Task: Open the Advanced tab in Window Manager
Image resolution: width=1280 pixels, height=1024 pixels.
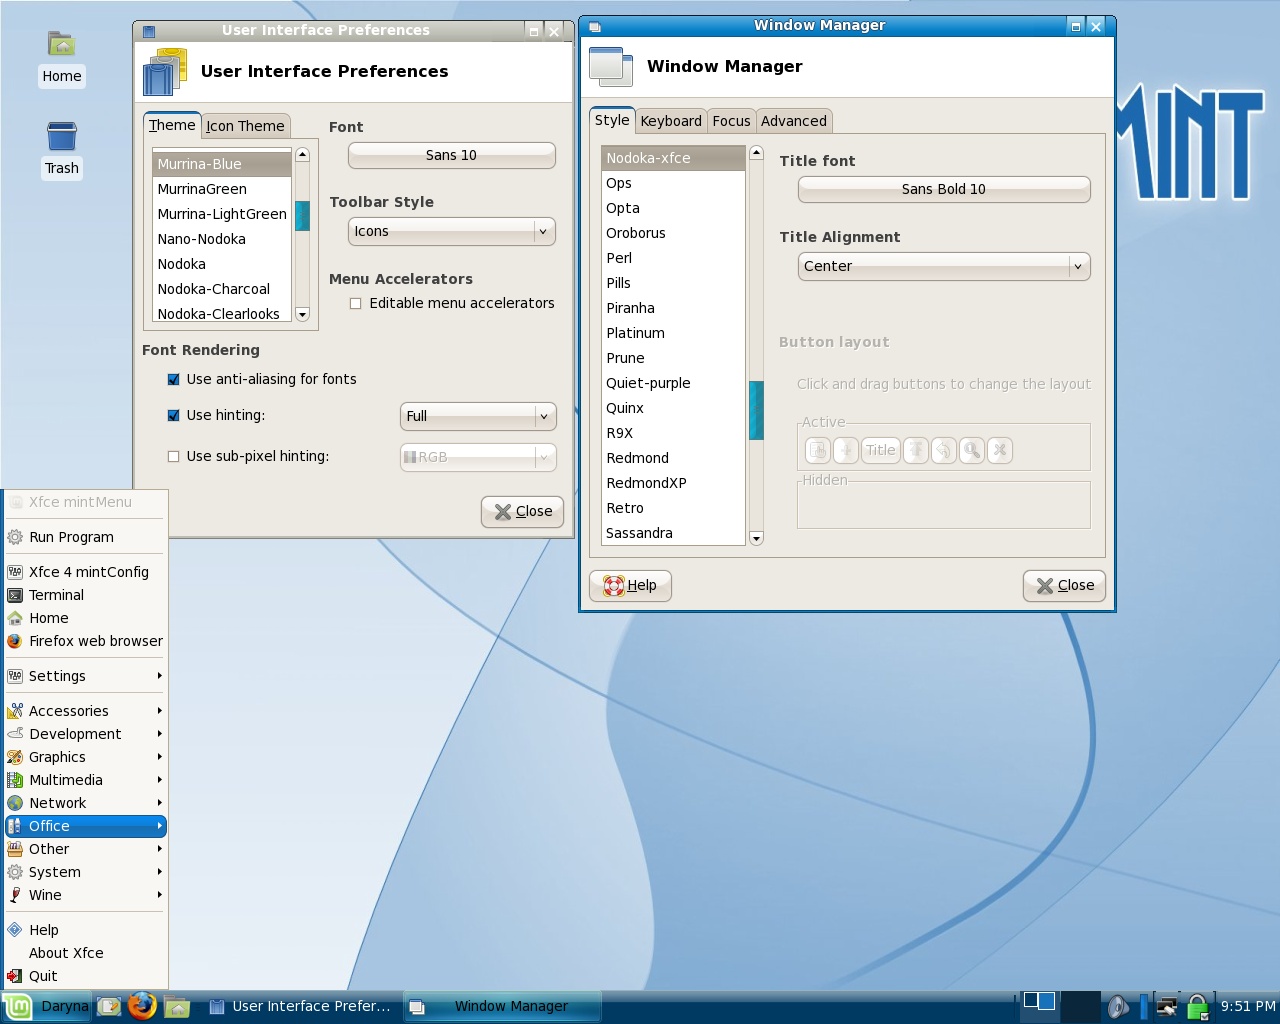Action: click(x=794, y=121)
